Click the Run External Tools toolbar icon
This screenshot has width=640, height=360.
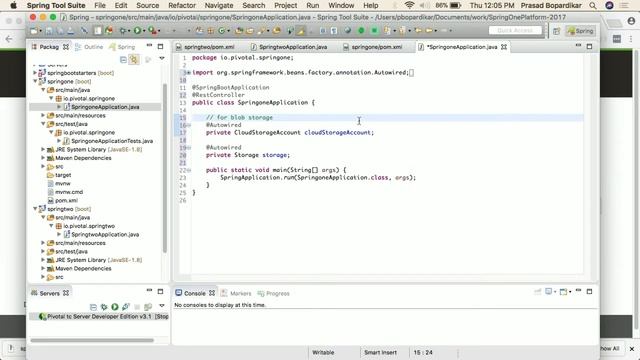(152, 31)
